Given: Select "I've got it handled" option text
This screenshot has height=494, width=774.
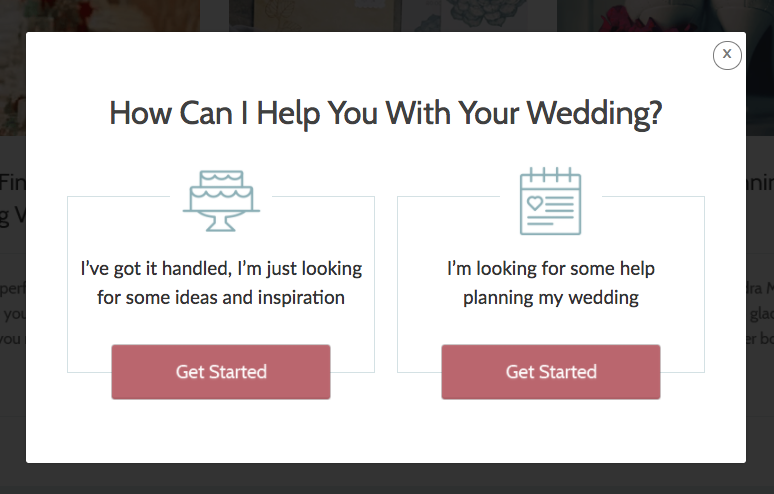Looking at the screenshot, I should tap(156, 268).
